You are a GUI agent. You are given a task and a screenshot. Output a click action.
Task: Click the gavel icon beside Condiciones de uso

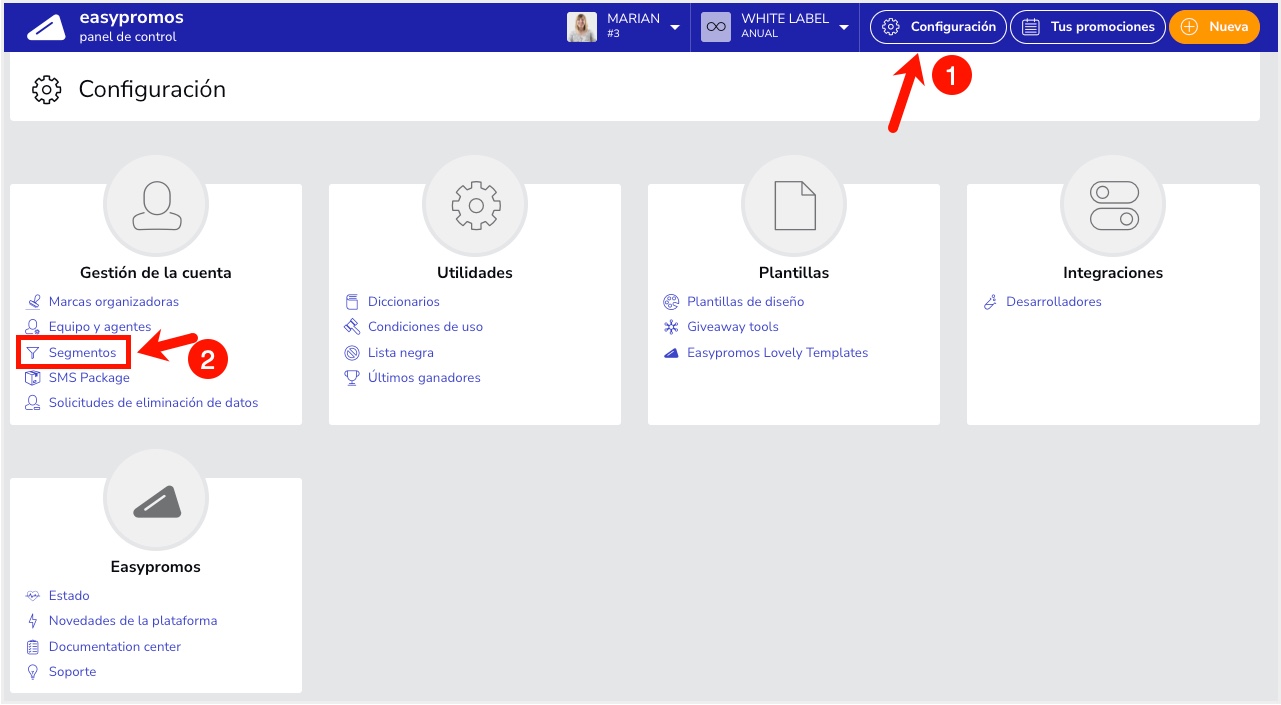[352, 327]
